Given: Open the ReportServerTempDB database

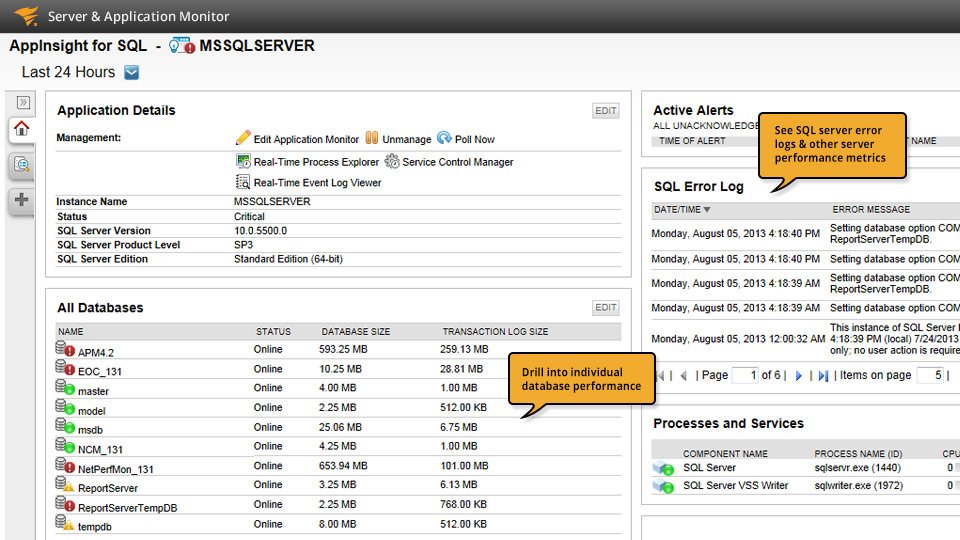Looking at the screenshot, I should 127,508.
